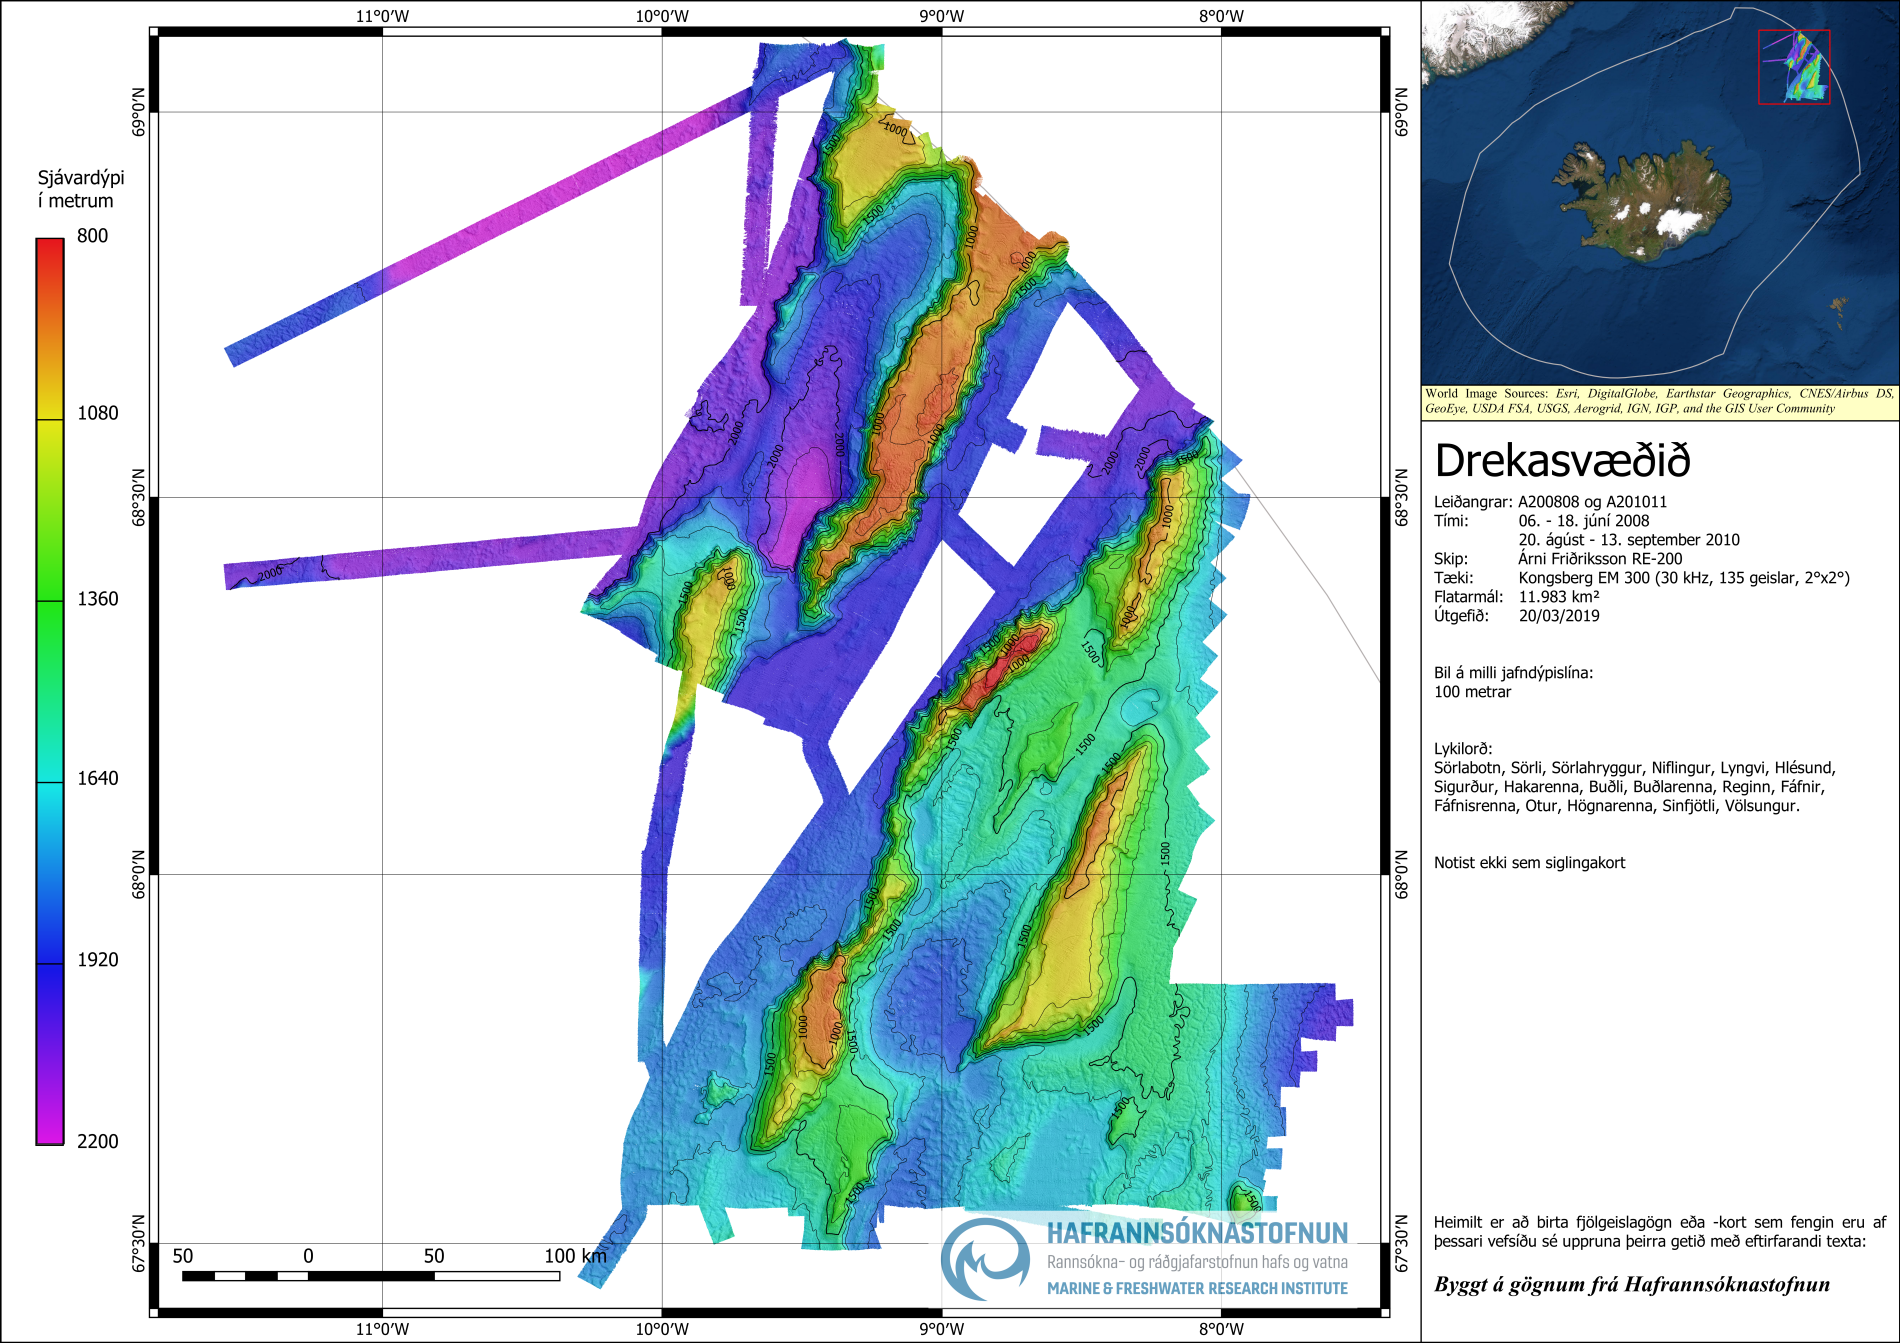Click the Lykilorð keywords heading

(1463, 749)
